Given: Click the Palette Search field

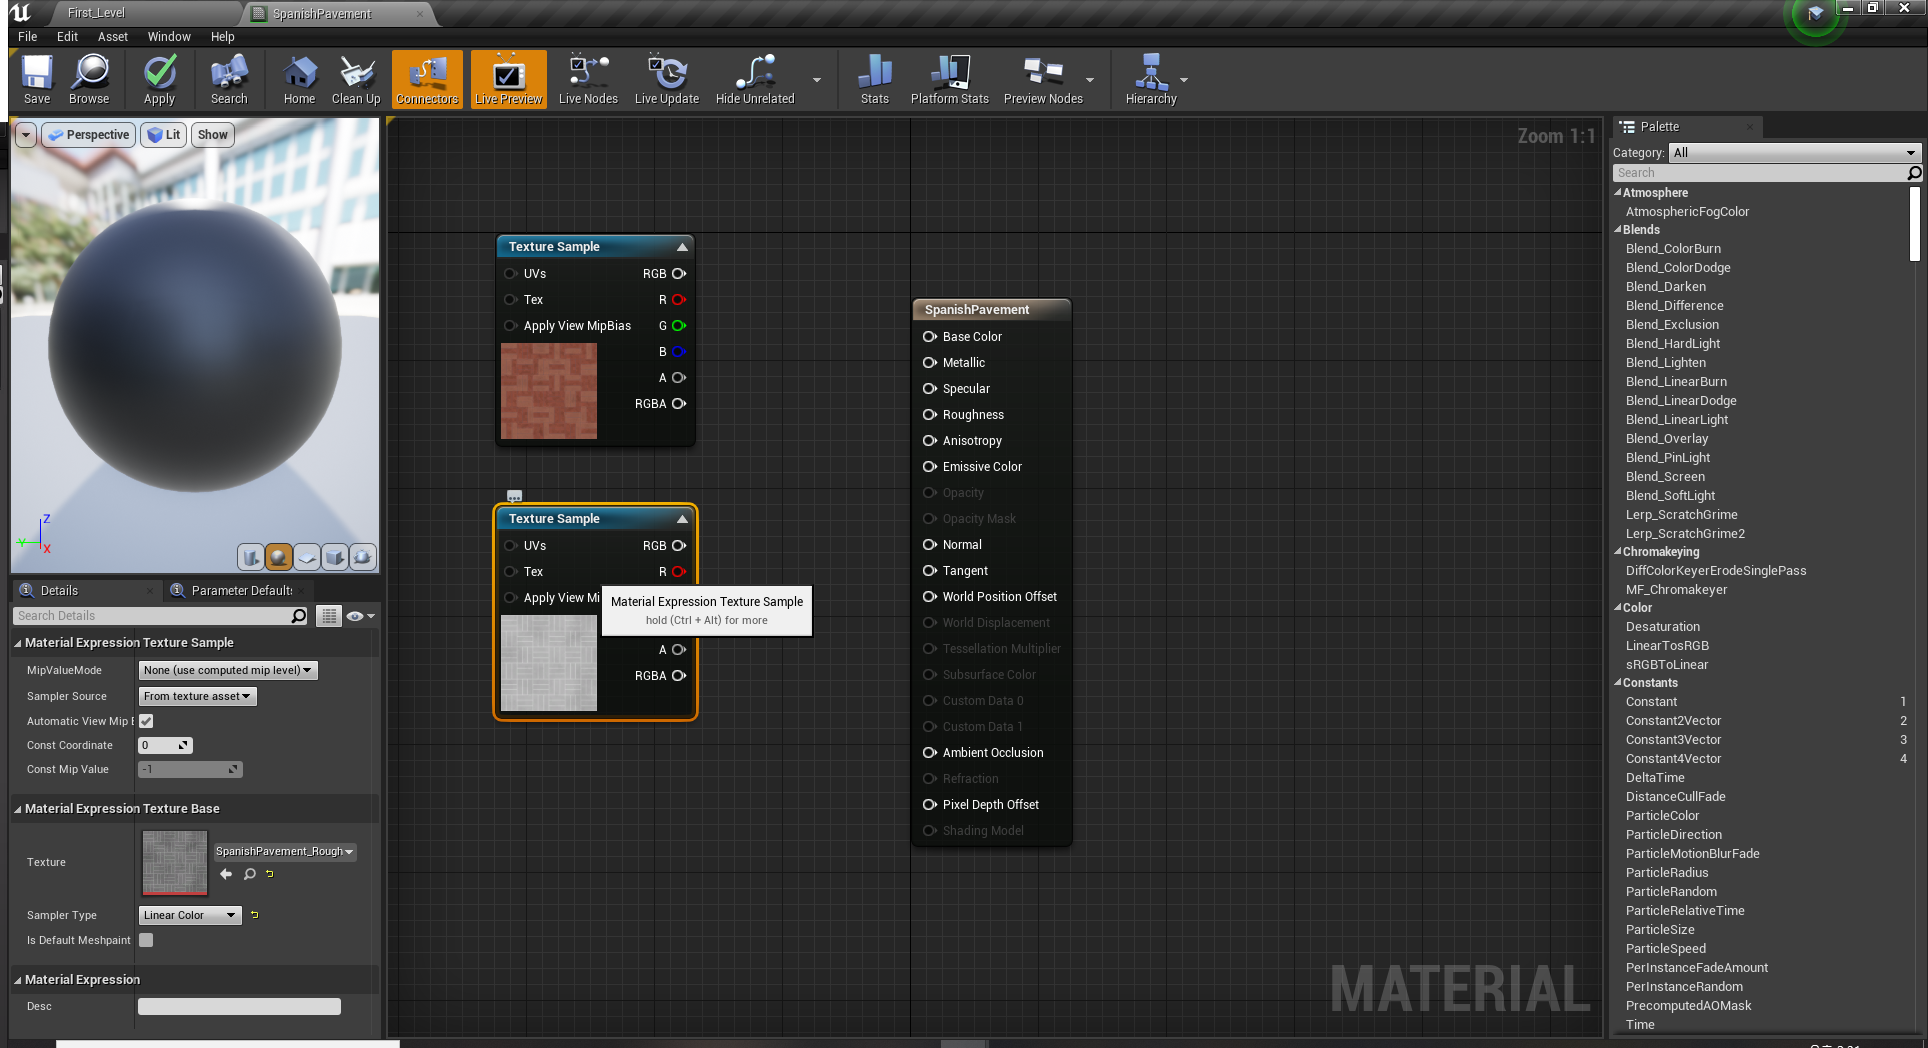Looking at the screenshot, I should (x=1760, y=173).
